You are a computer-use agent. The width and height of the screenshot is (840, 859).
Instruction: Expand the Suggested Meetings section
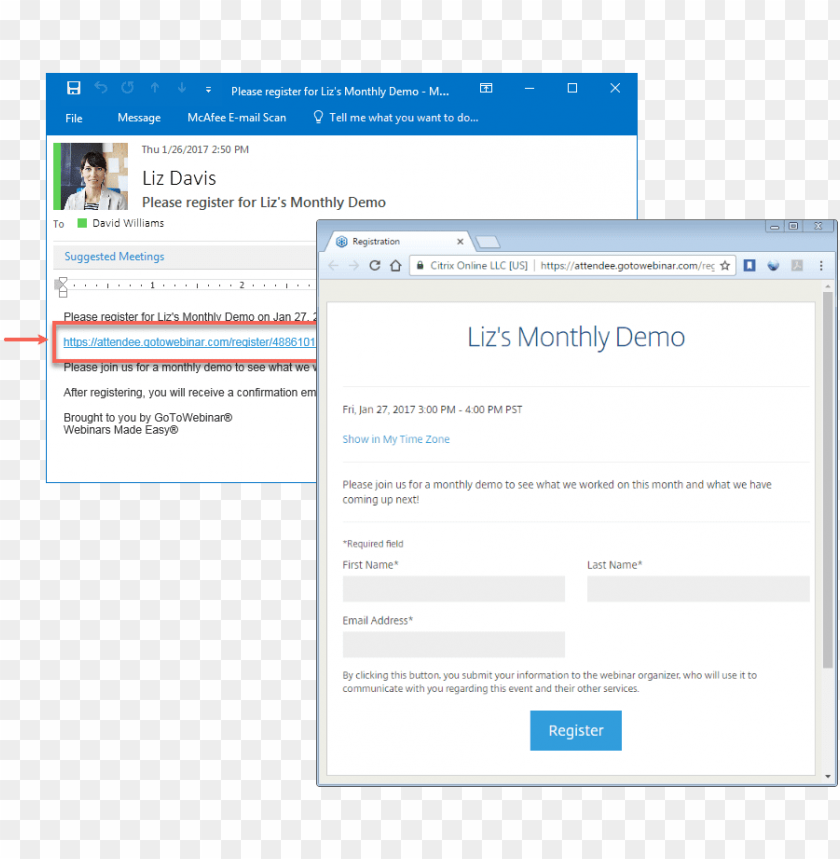click(113, 257)
